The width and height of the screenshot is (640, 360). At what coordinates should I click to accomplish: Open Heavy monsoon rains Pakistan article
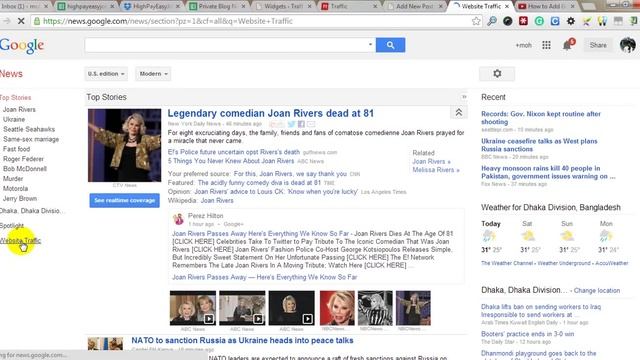tap(548, 172)
